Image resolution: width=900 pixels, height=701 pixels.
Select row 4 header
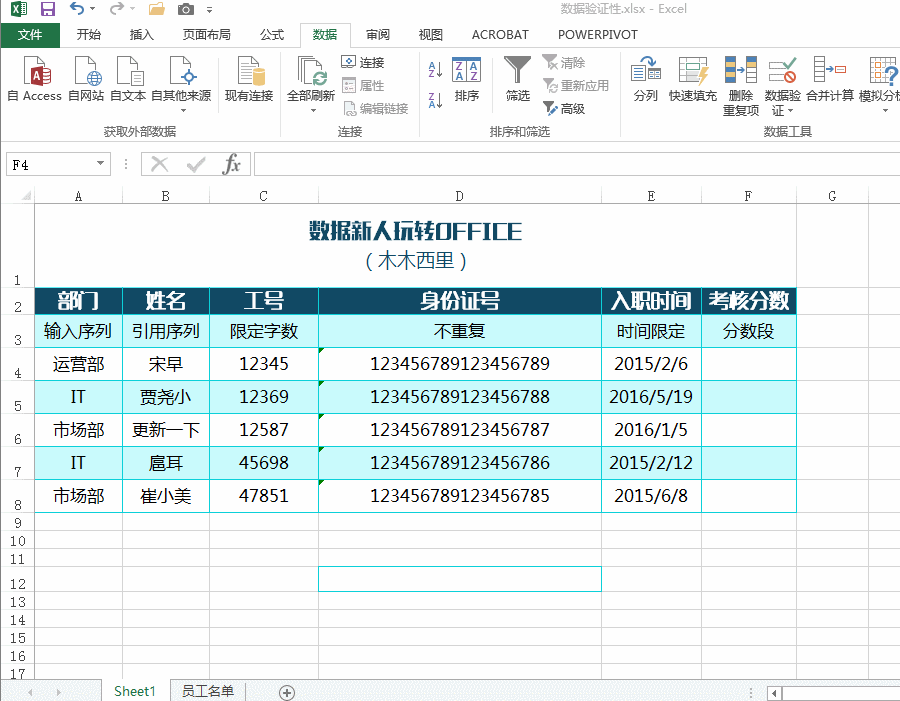(18, 364)
